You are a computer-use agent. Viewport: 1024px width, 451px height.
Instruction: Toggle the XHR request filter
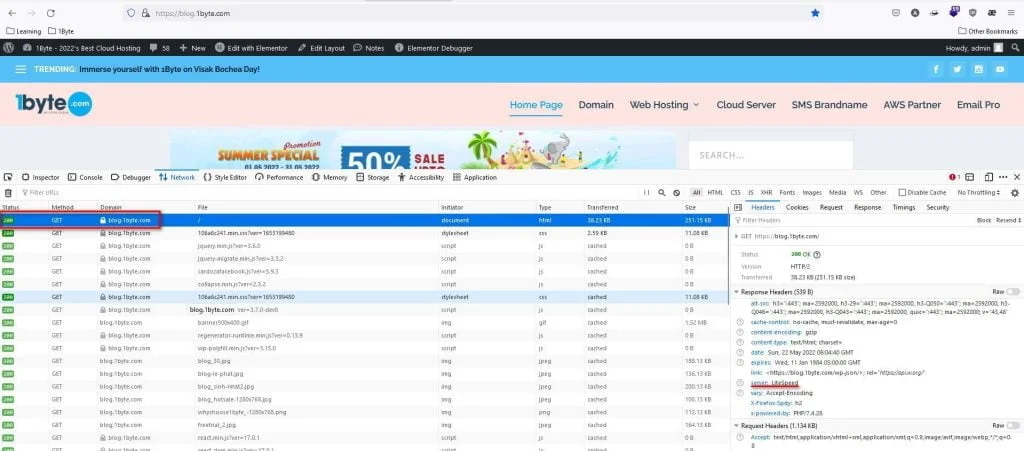767,193
